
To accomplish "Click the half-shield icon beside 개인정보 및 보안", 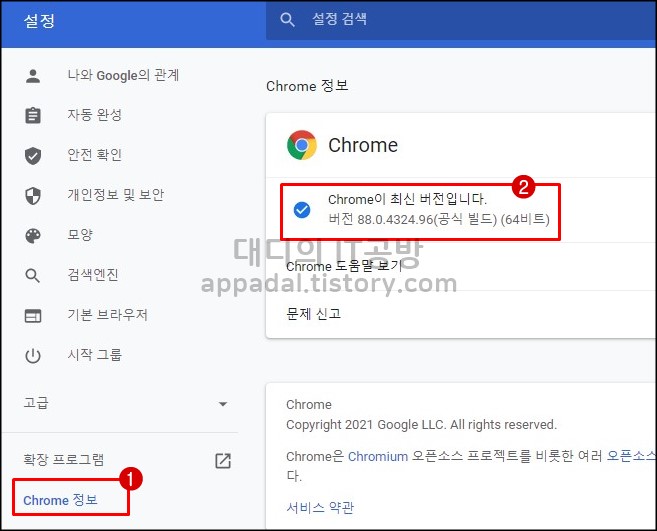I will 33,195.
